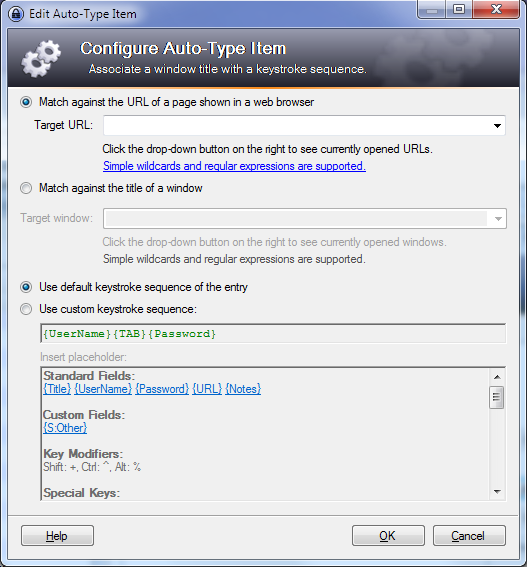Image resolution: width=527 pixels, height=567 pixels.
Task: Open the wildcards and regular expressions link
Action: 234,166
